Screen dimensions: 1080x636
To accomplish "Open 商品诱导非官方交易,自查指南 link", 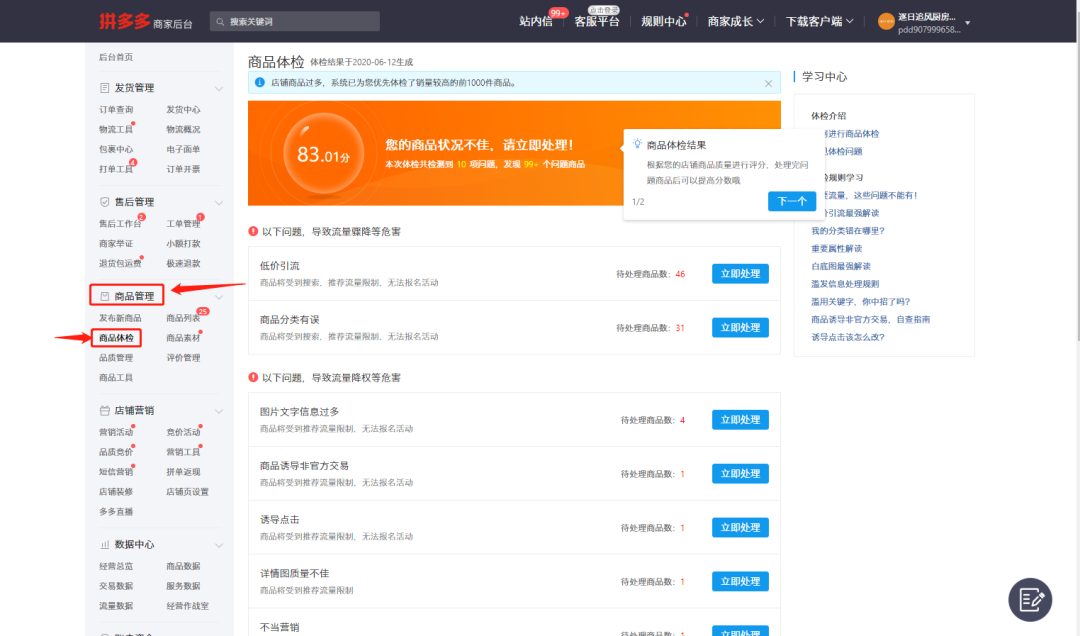I will [870, 320].
